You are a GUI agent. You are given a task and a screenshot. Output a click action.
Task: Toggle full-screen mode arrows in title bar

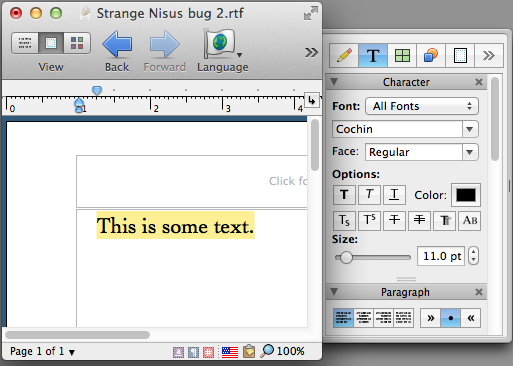(311, 13)
